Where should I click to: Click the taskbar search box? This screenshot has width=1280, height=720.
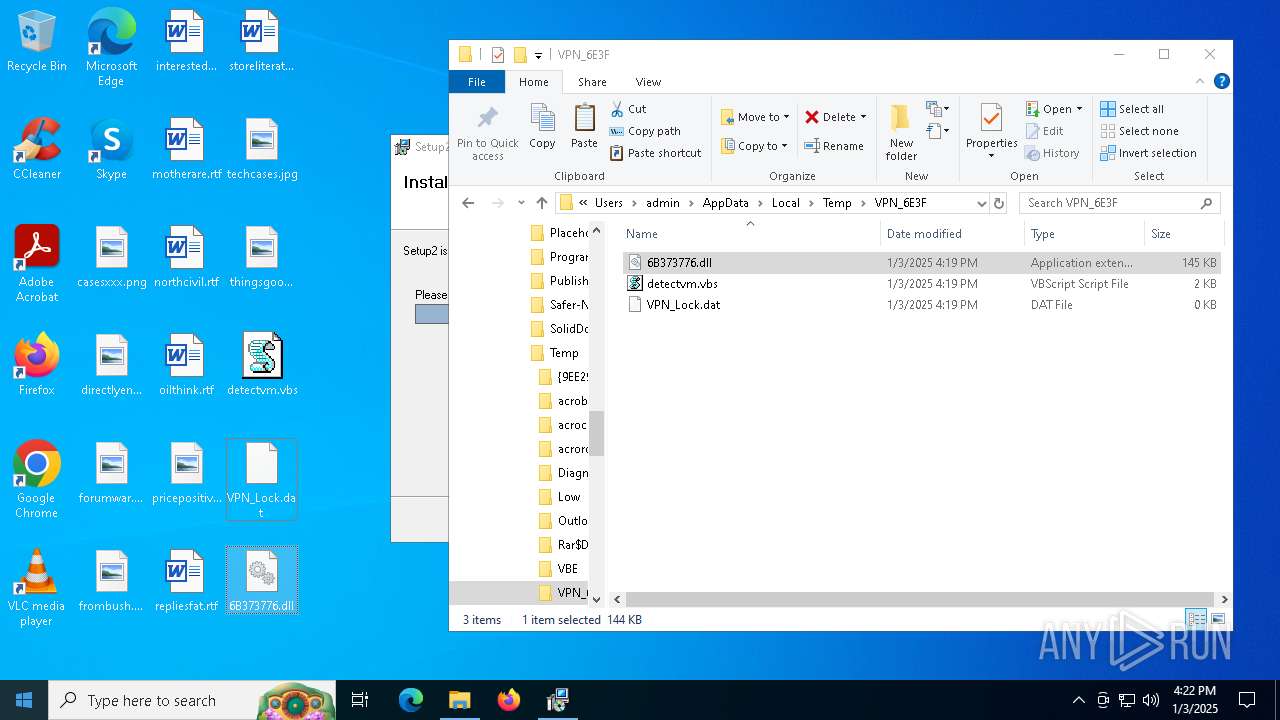(192, 700)
